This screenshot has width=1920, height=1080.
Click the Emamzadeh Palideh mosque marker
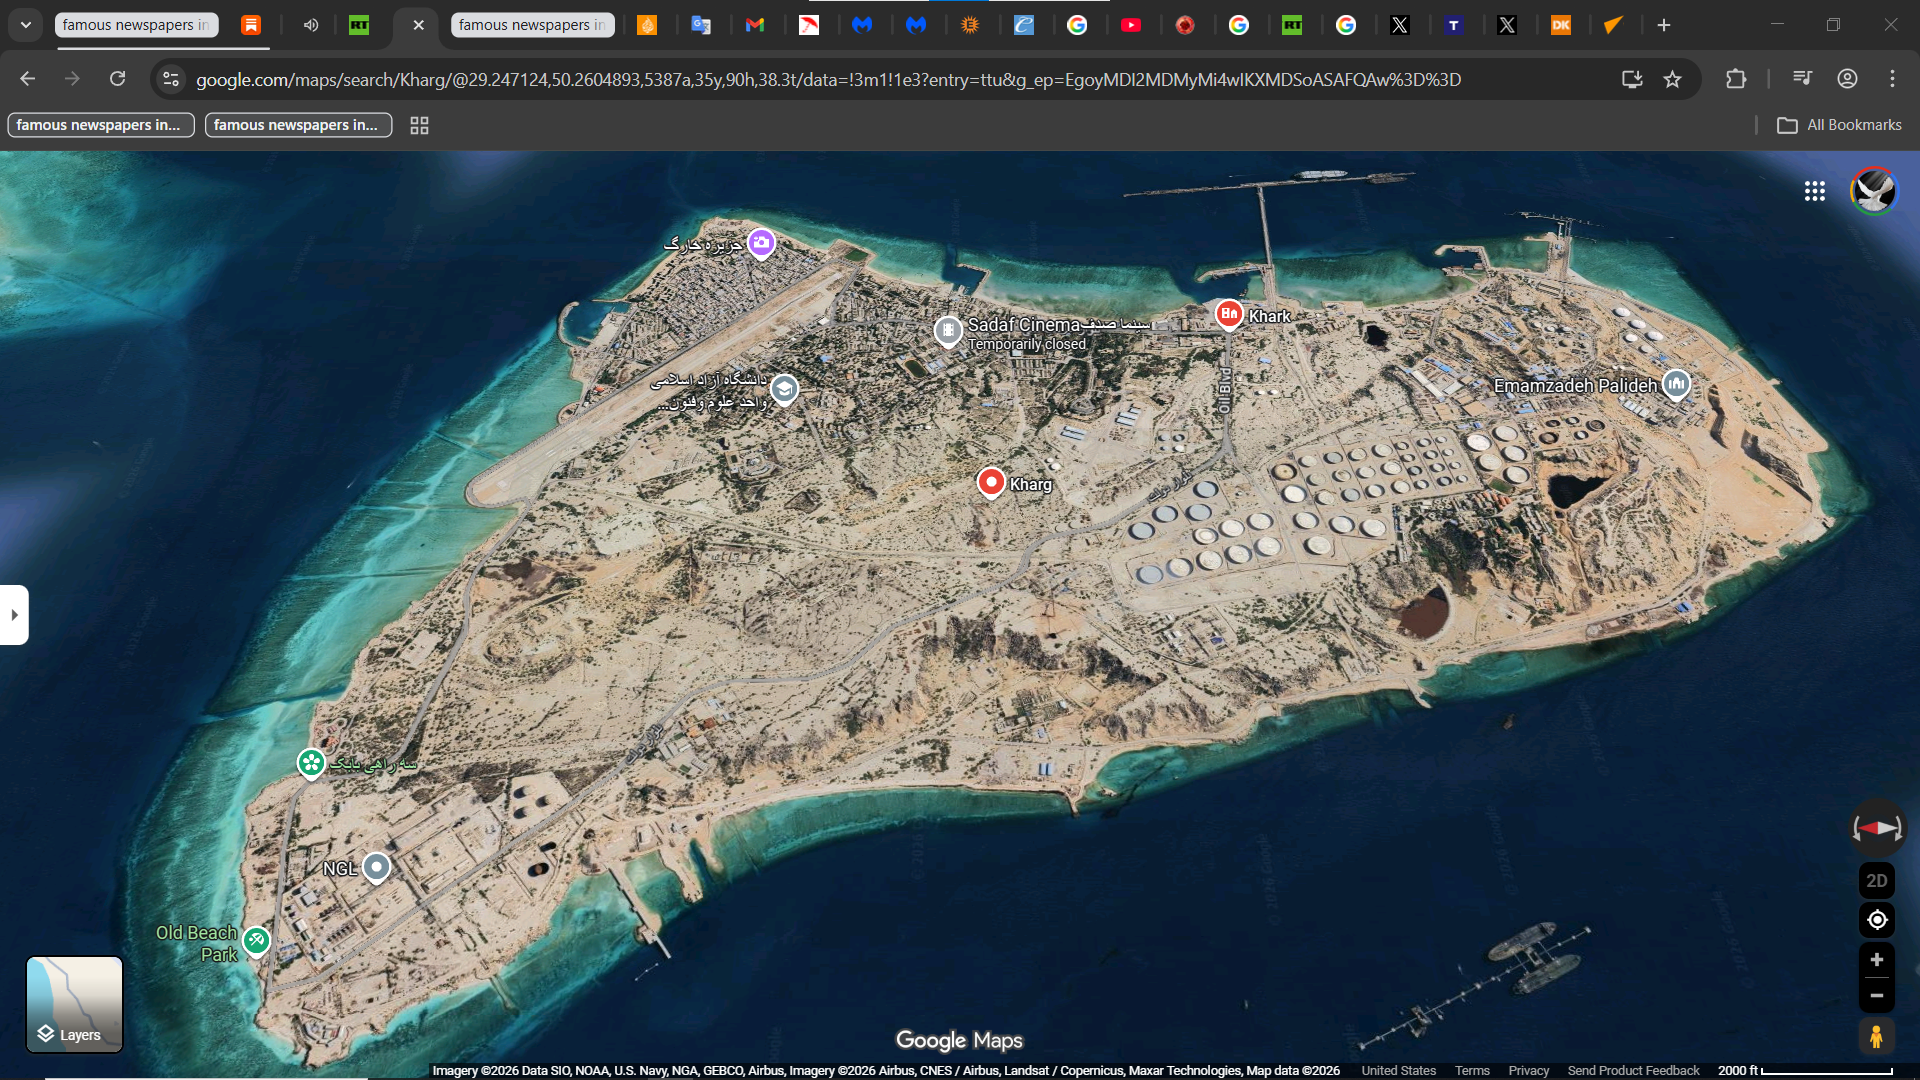[1676, 384]
